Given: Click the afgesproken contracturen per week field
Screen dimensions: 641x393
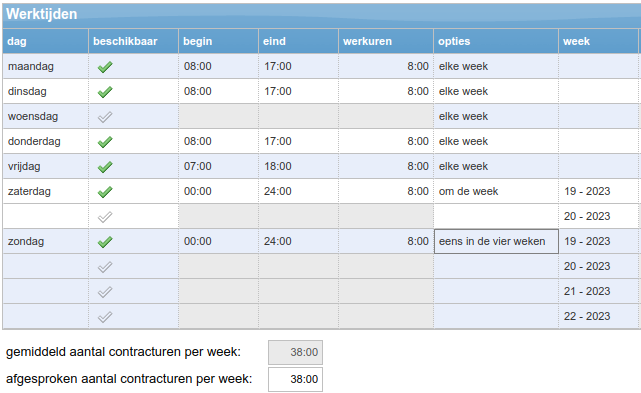Looking at the screenshot, I should coord(295,380).
